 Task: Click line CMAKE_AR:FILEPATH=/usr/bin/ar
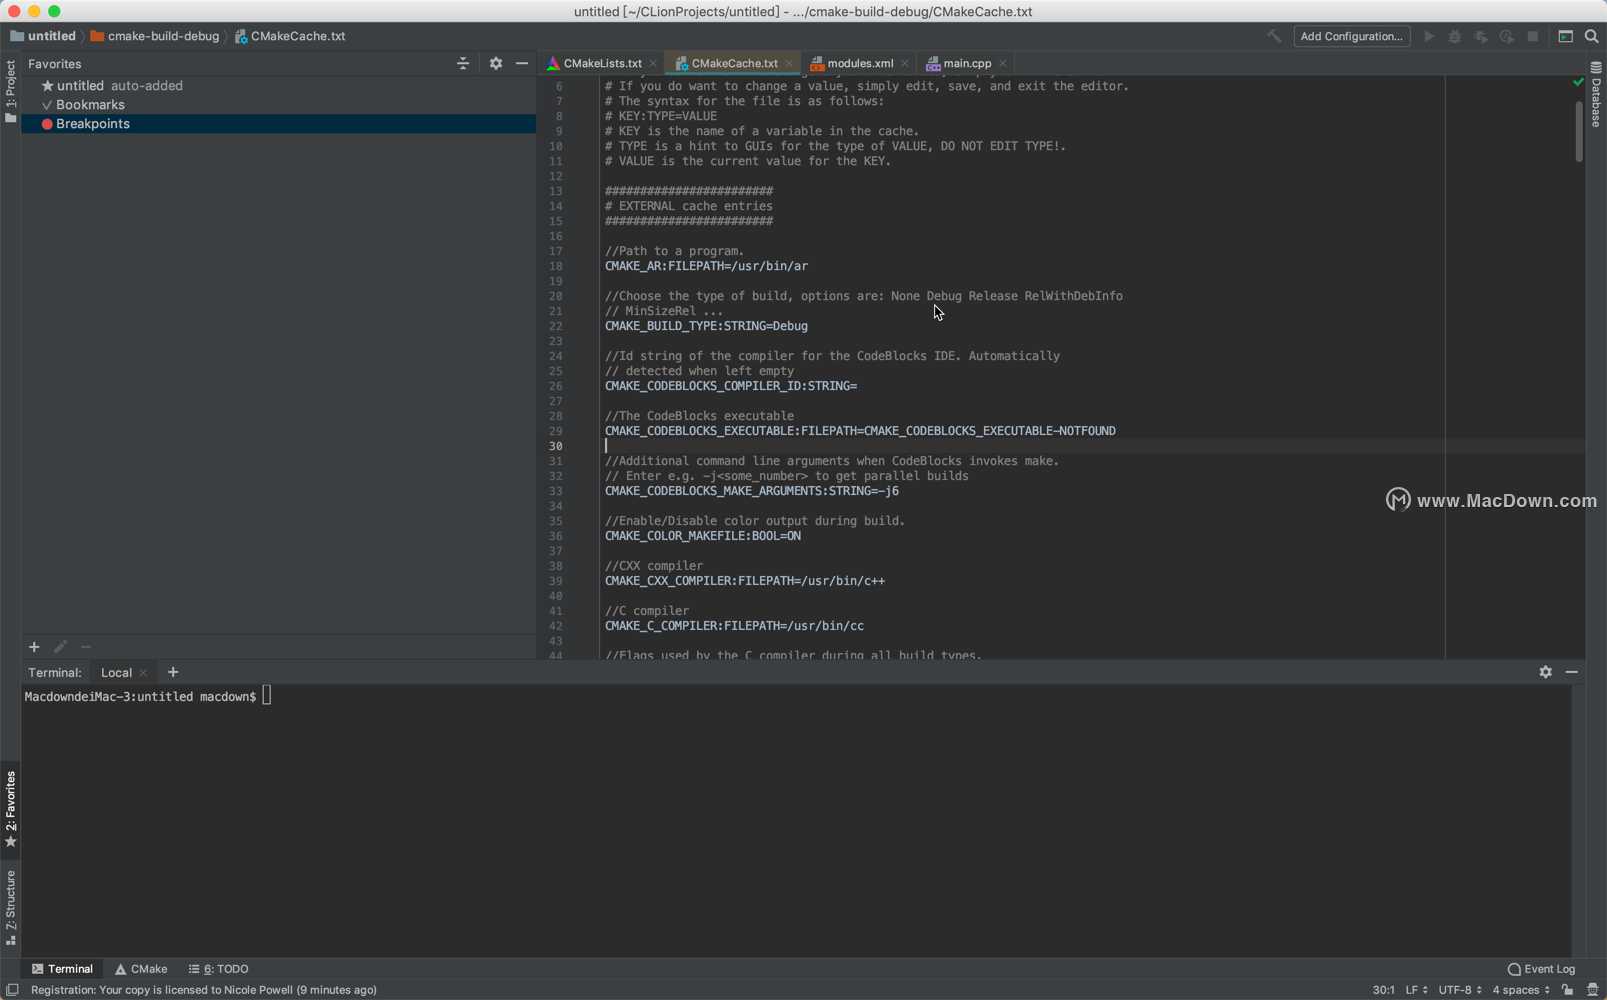(x=706, y=266)
